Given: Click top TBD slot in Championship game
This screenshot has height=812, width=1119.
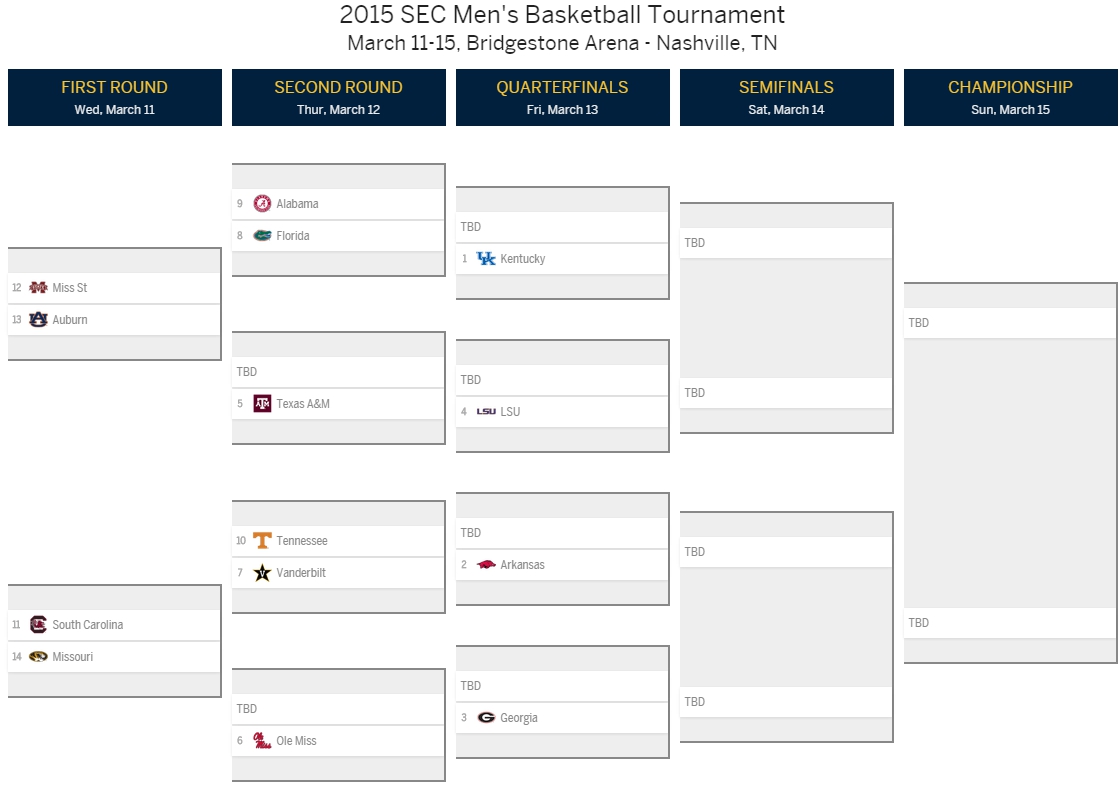Looking at the screenshot, I should click(x=1010, y=323).
